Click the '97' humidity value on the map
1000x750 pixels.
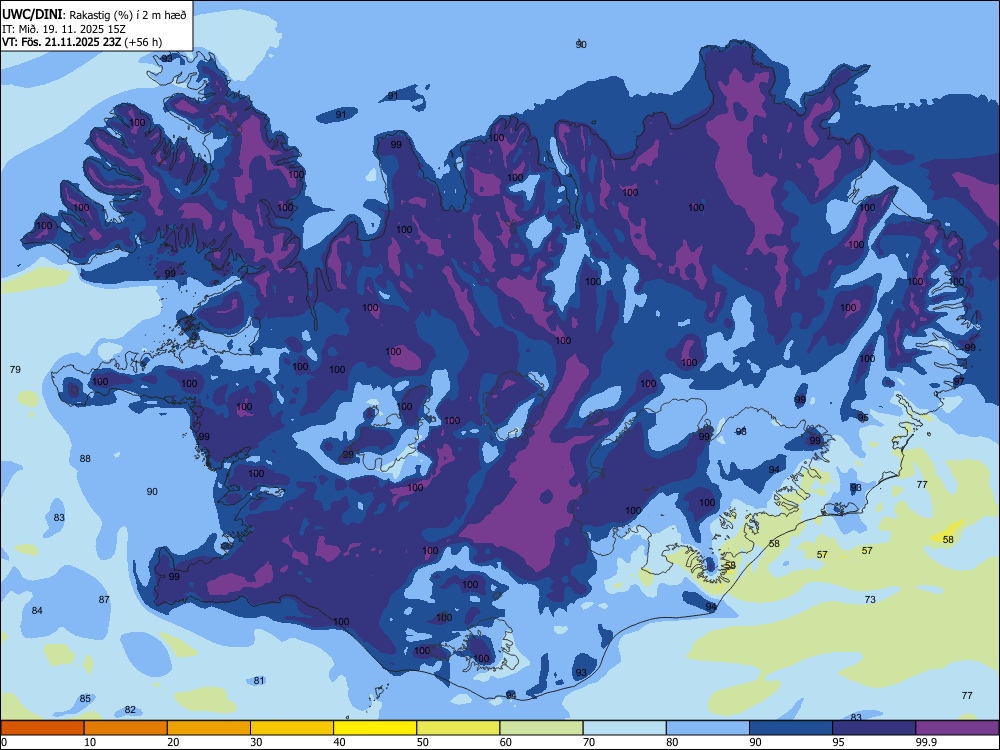(x=959, y=381)
